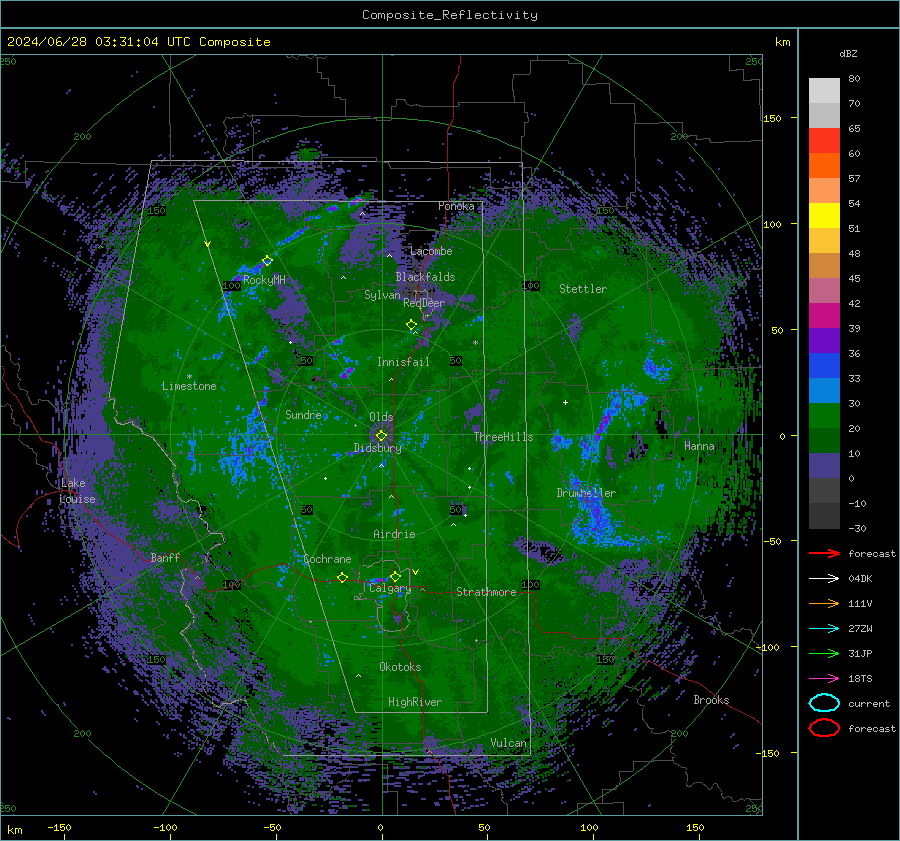The width and height of the screenshot is (900, 841).
Task: Click the Strathmore label
Action: tap(486, 592)
